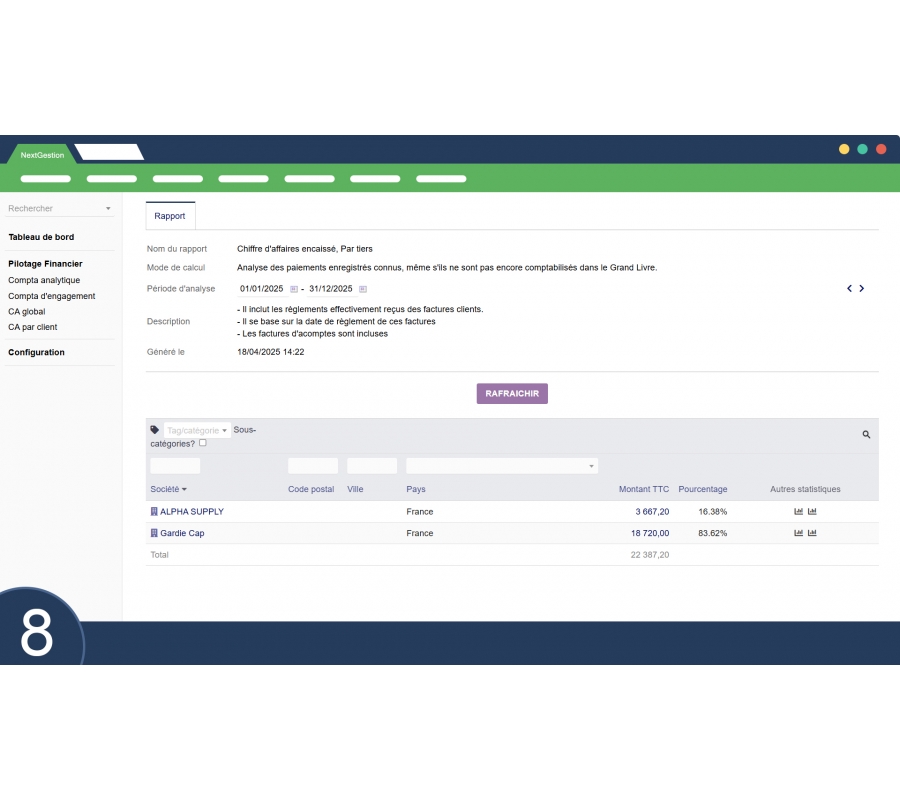Open the start date calendar picker icon
This screenshot has width=900, height=800.
click(x=294, y=289)
